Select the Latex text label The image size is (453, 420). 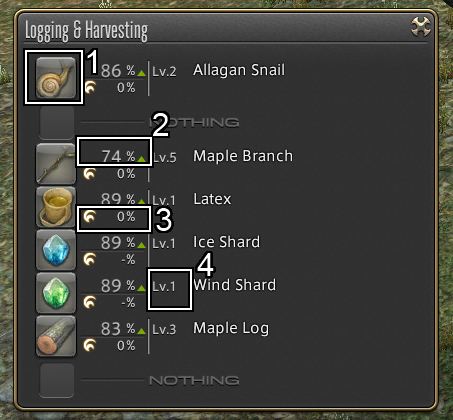pos(212,199)
